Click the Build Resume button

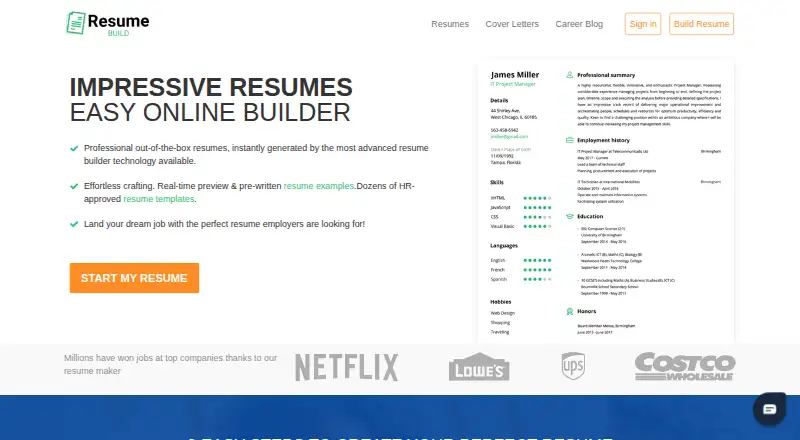[702, 24]
